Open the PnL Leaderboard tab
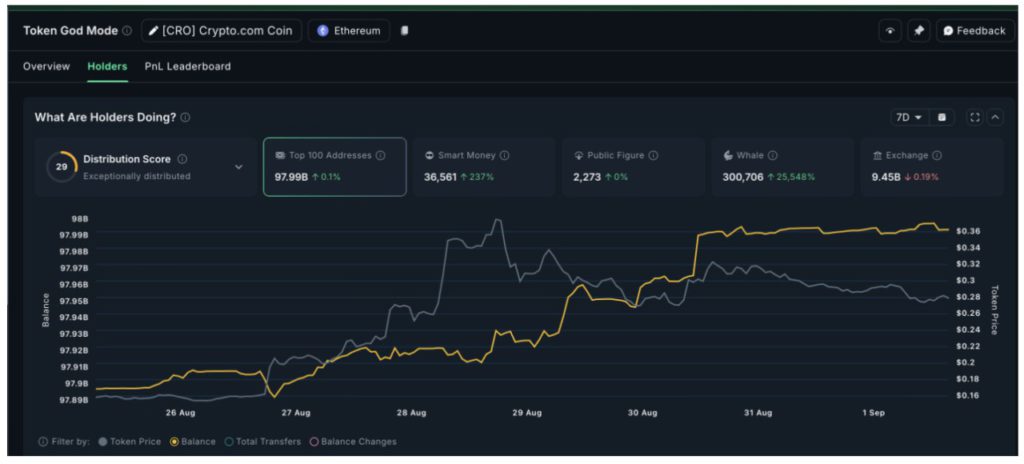Screen dimensions: 1024x464 188,67
